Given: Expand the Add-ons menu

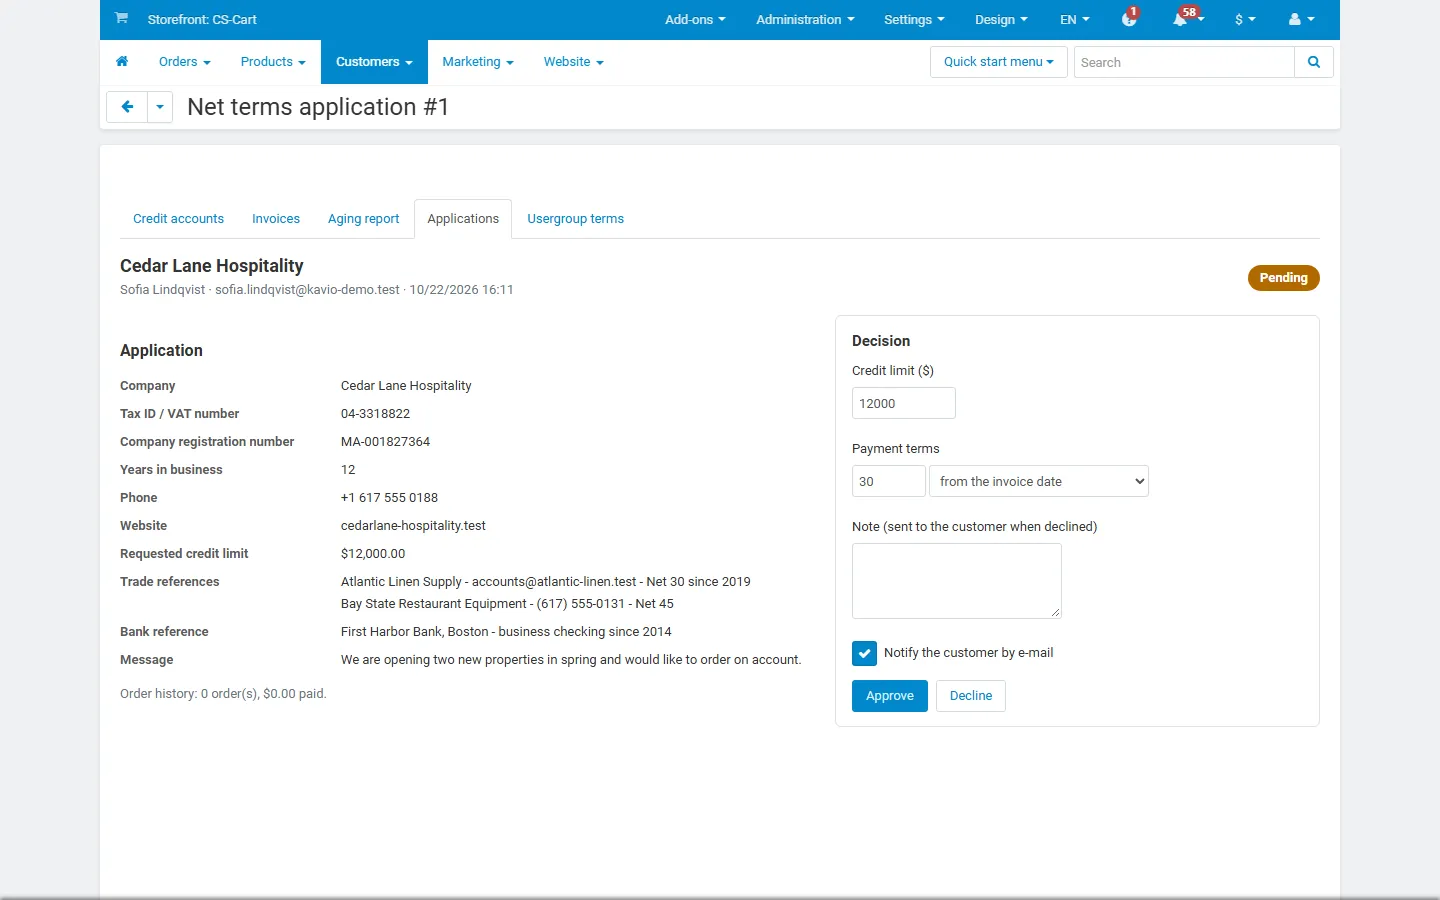Looking at the screenshot, I should coord(695,19).
